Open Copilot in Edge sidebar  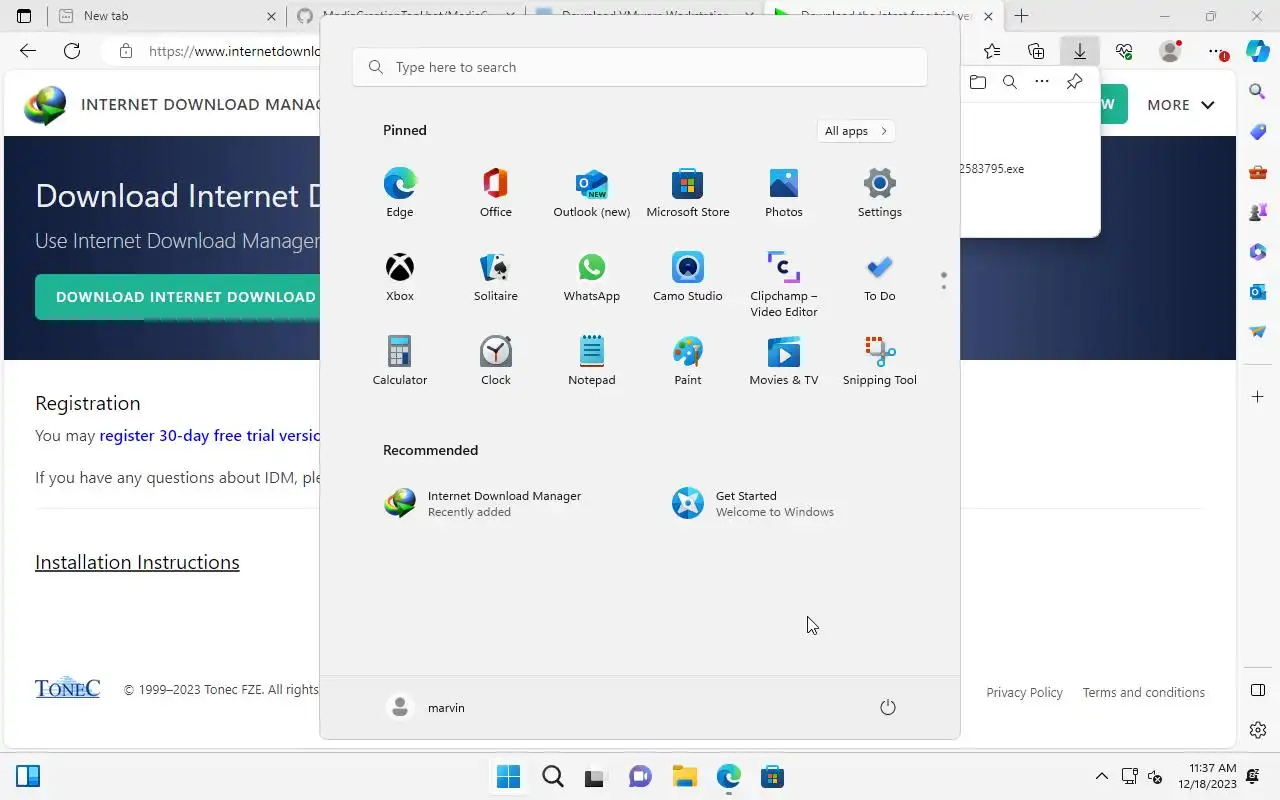1258,51
